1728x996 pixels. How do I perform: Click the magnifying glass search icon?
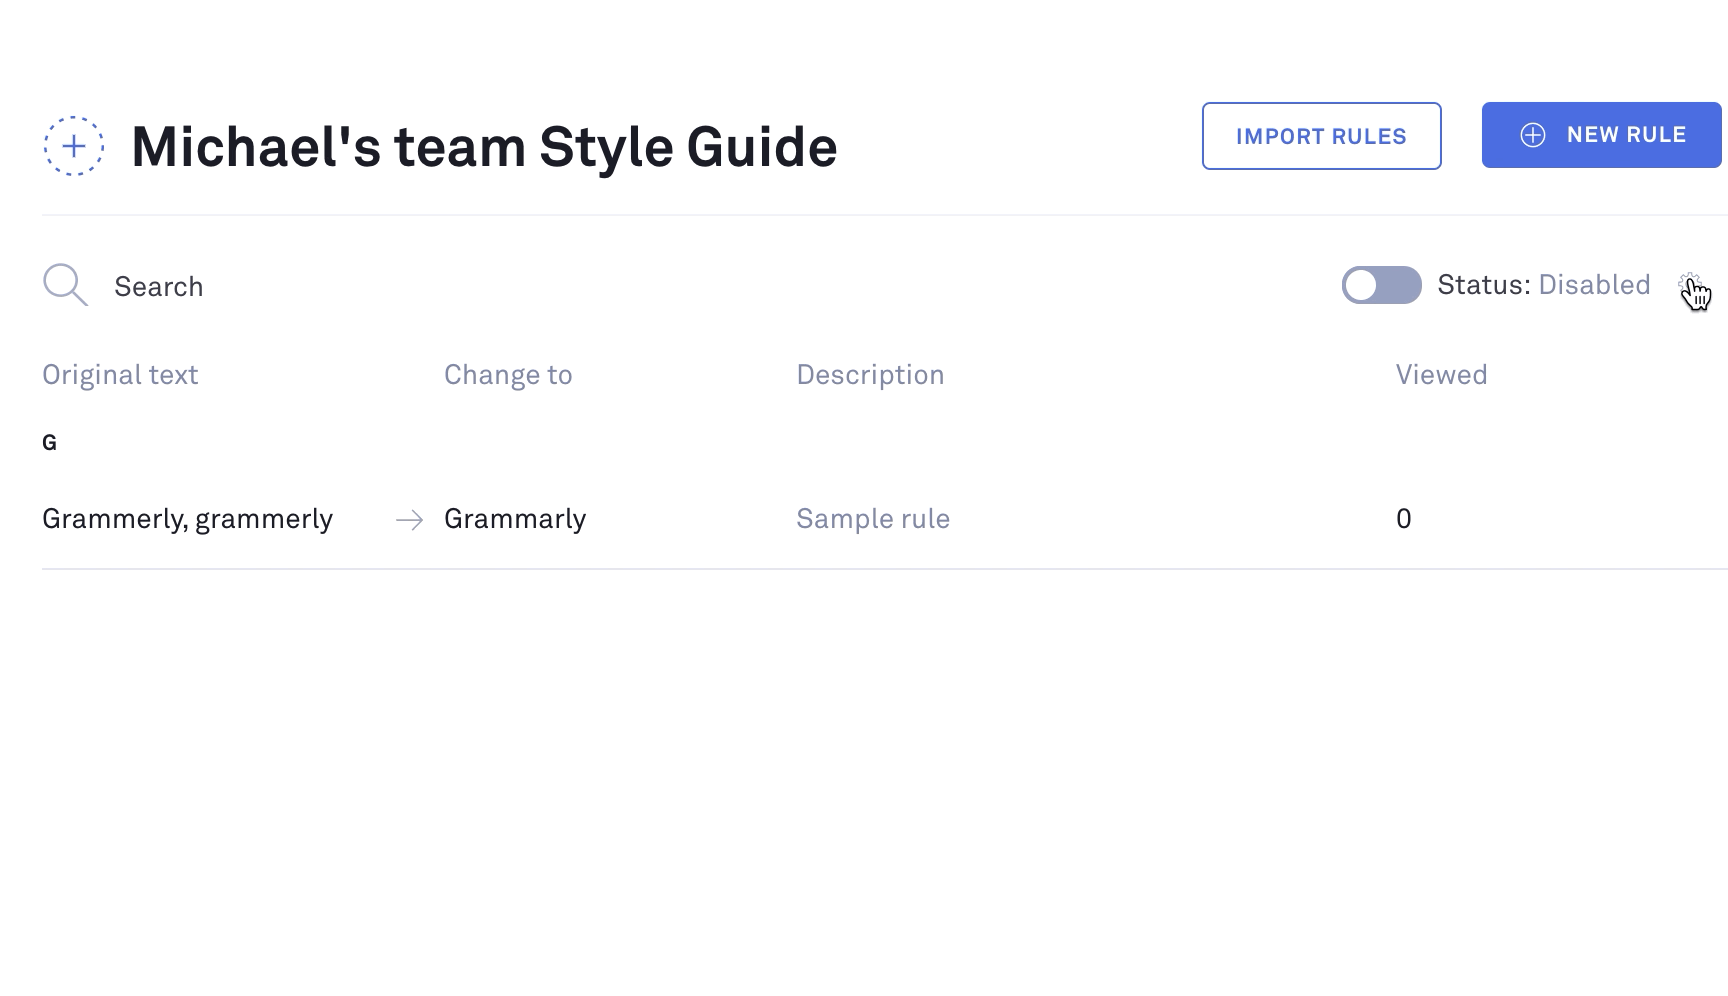tap(65, 285)
